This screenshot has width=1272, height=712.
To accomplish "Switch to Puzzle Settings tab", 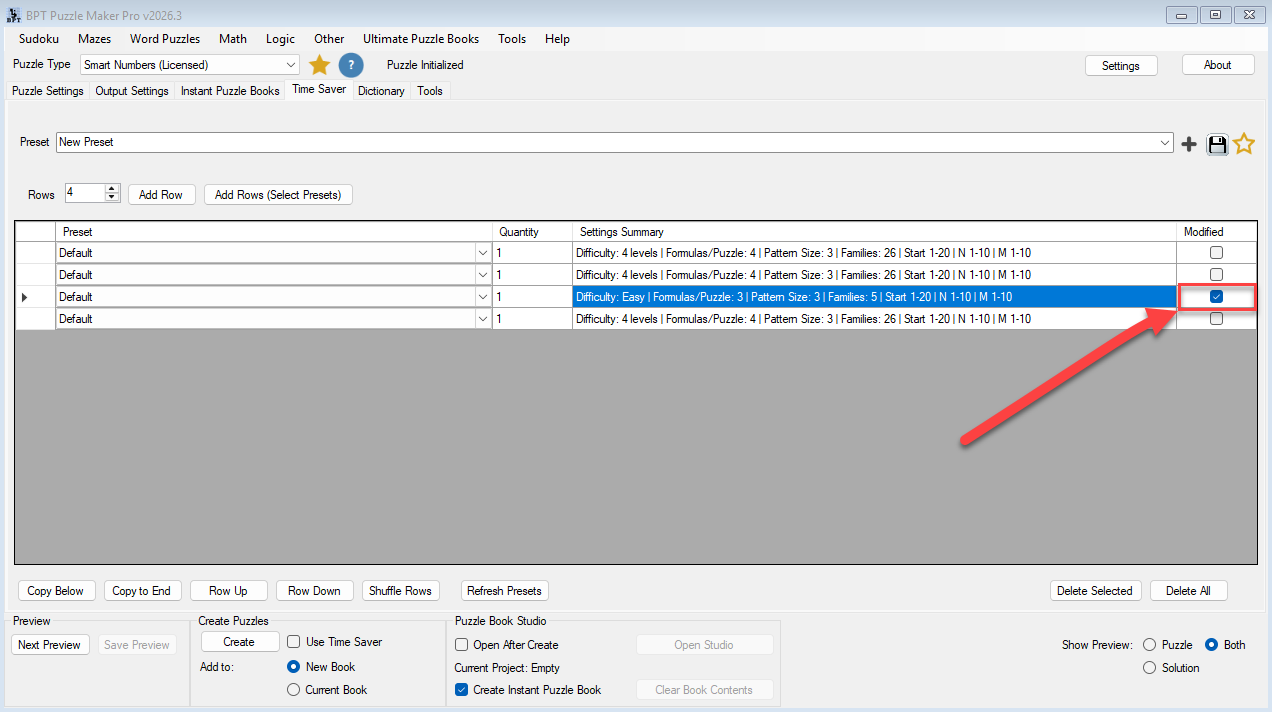I will tap(48, 91).
